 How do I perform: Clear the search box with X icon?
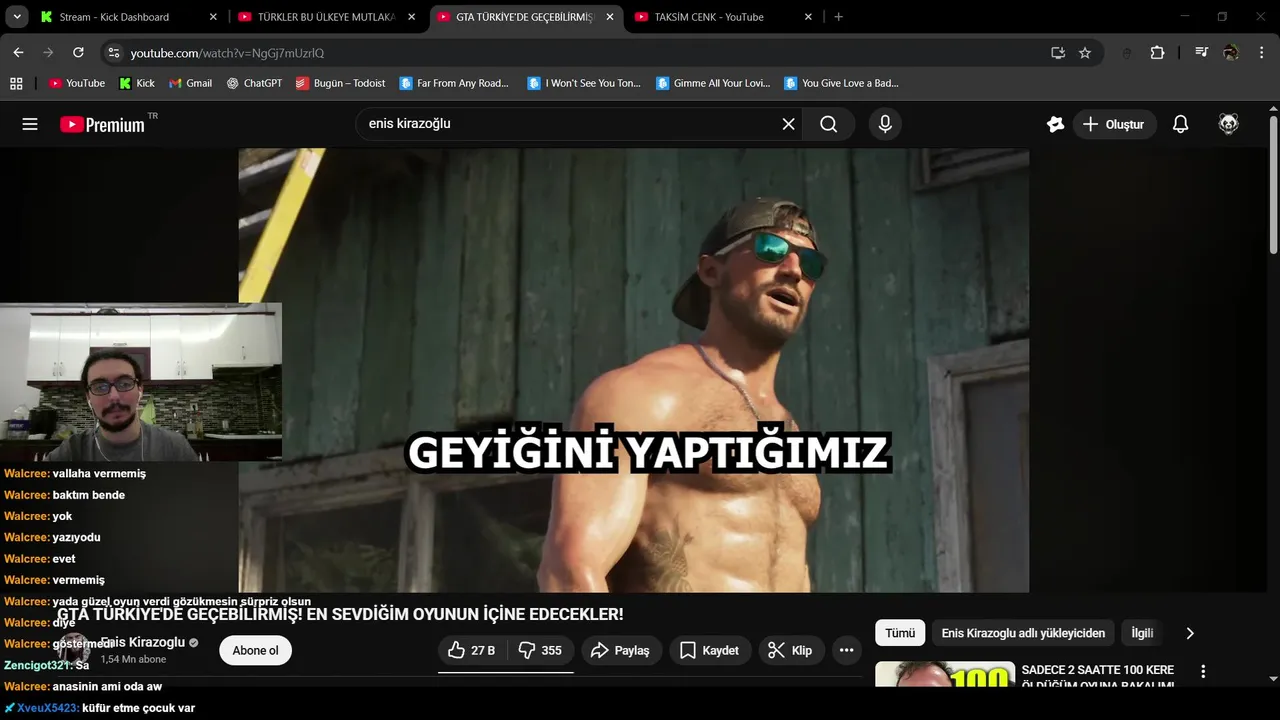coord(789,124)
